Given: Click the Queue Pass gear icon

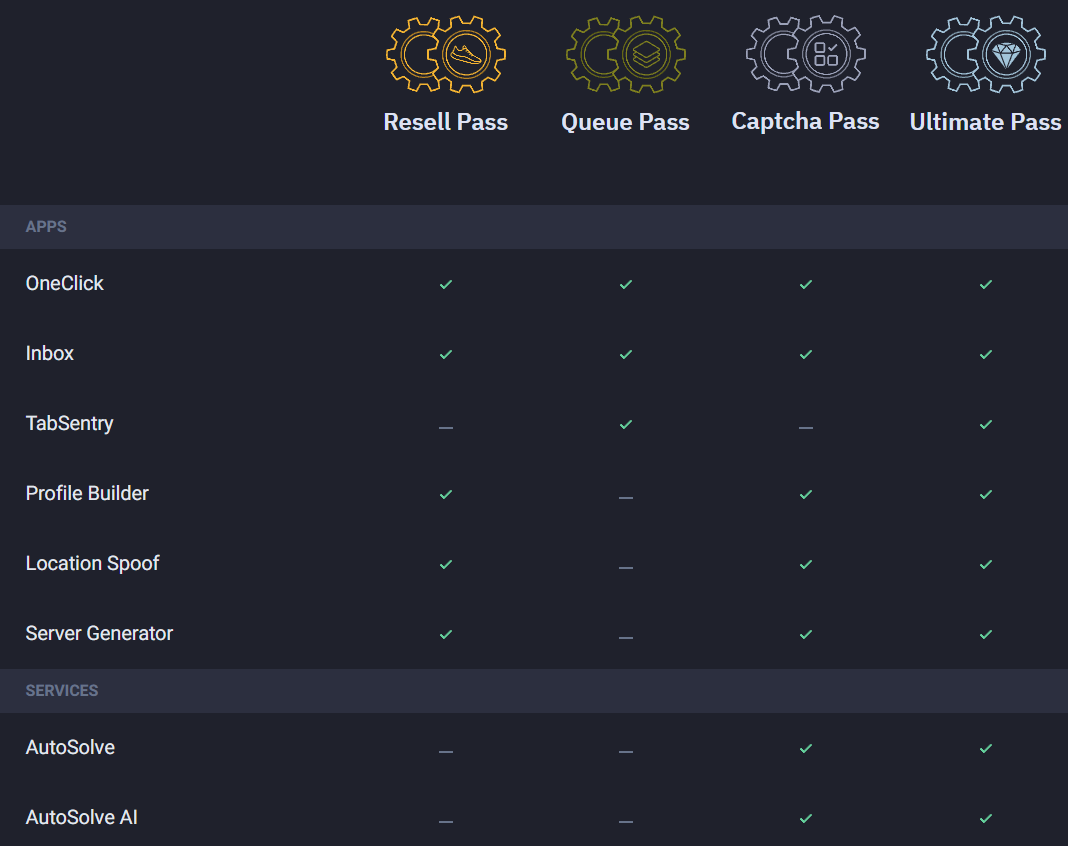Looking at the screenshot, I should 625,54.
